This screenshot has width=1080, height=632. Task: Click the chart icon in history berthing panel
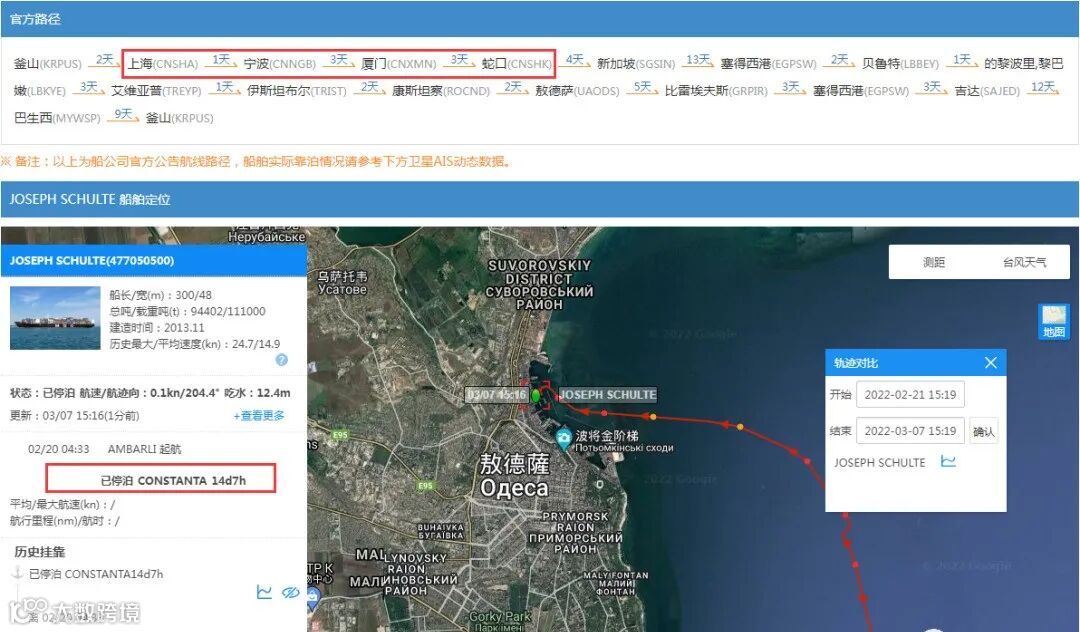pos(264,592)
